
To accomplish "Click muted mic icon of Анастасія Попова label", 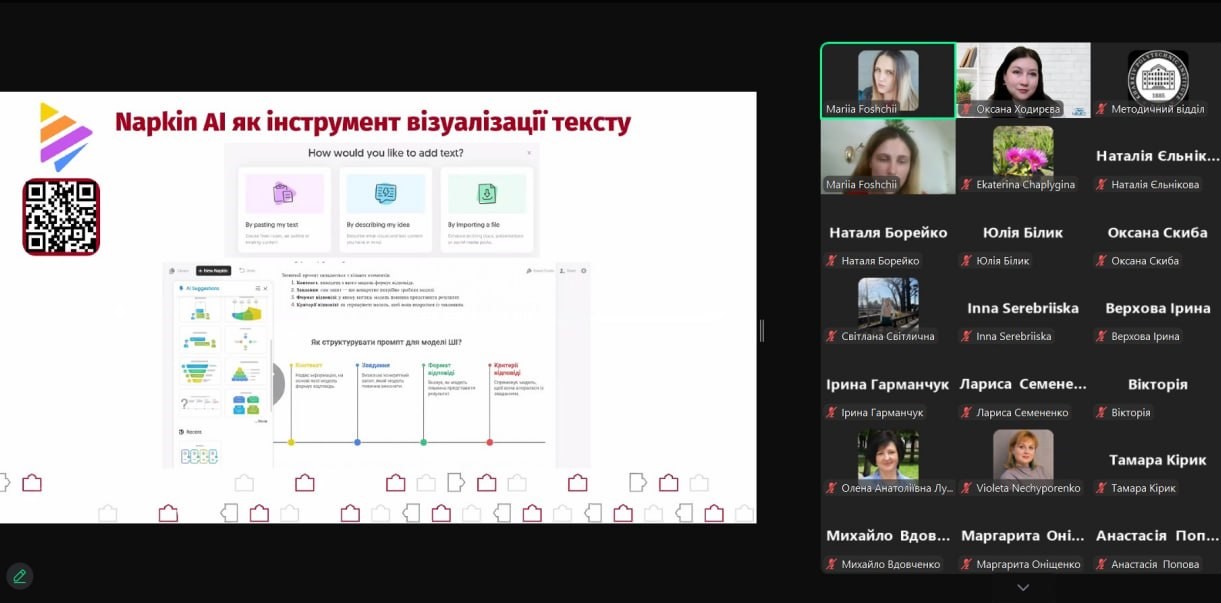I will (1102, 565).
